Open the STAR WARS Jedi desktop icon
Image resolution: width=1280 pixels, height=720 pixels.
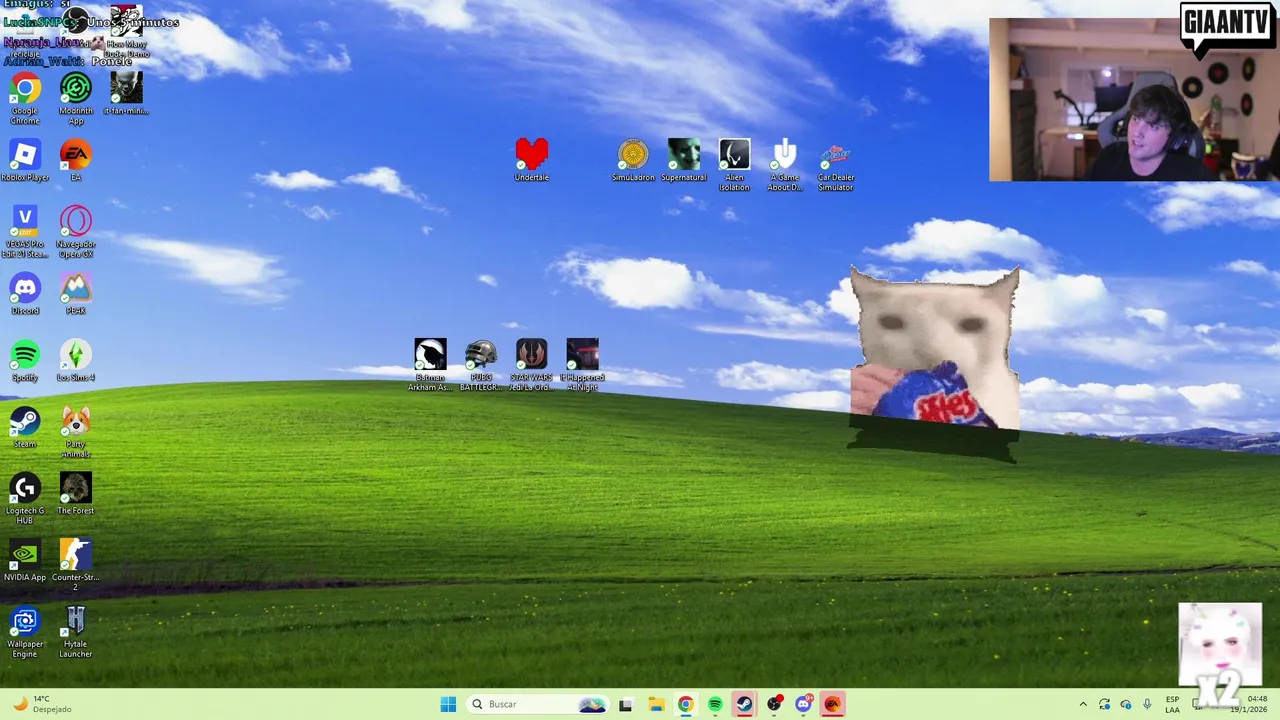(x=532, y=365)
